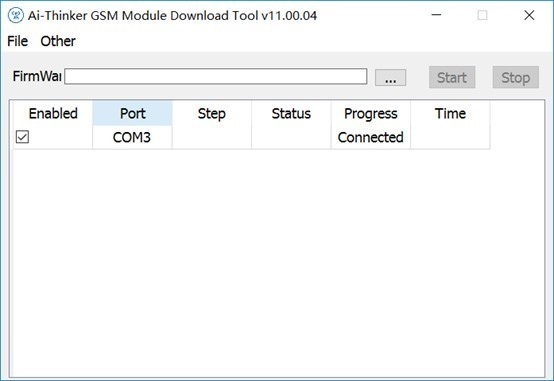Browse for firmware with the ... button
Viewport: 554px width, 381px height.
390,77
